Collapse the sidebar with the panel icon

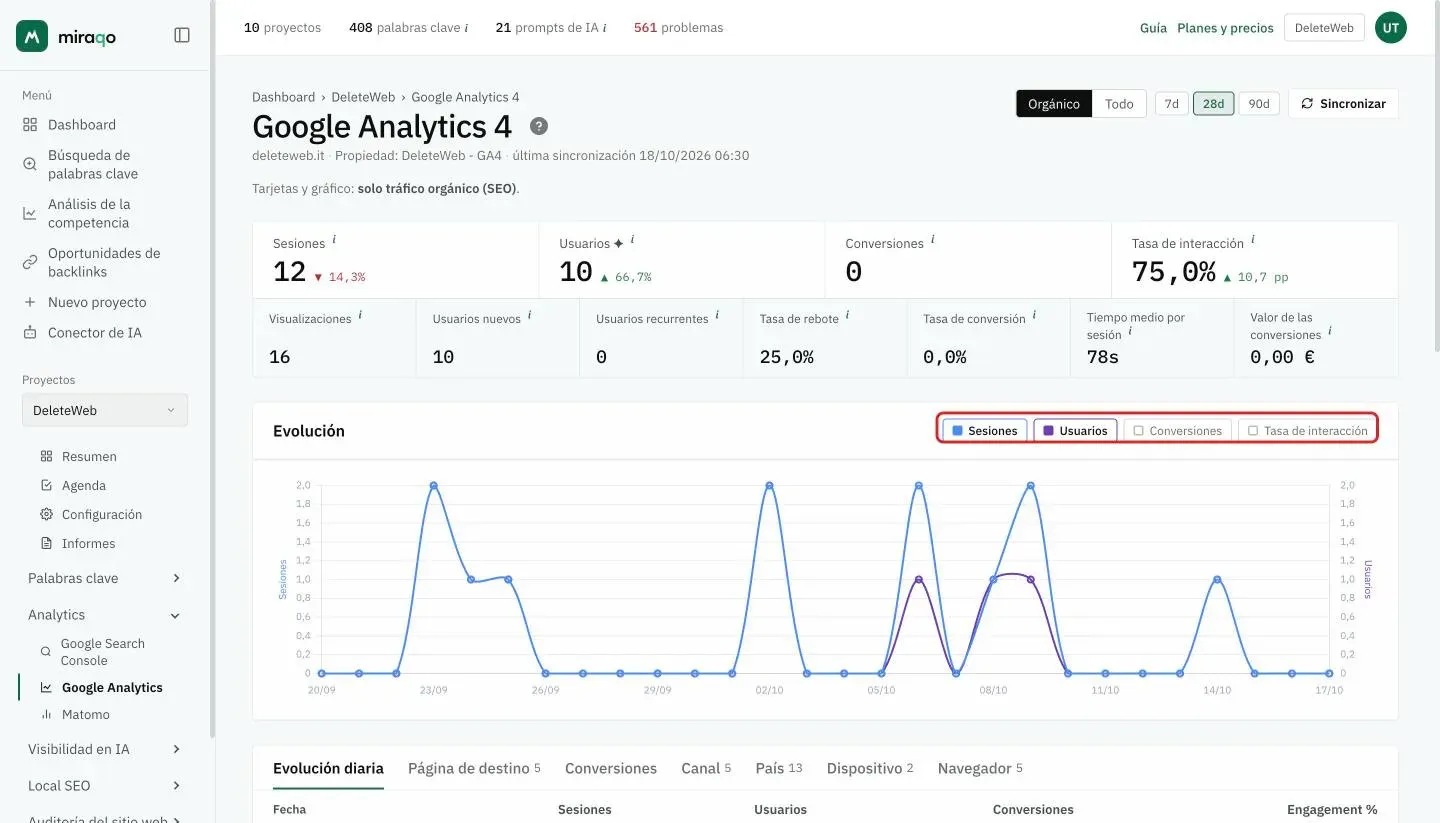tap(182, 35)
